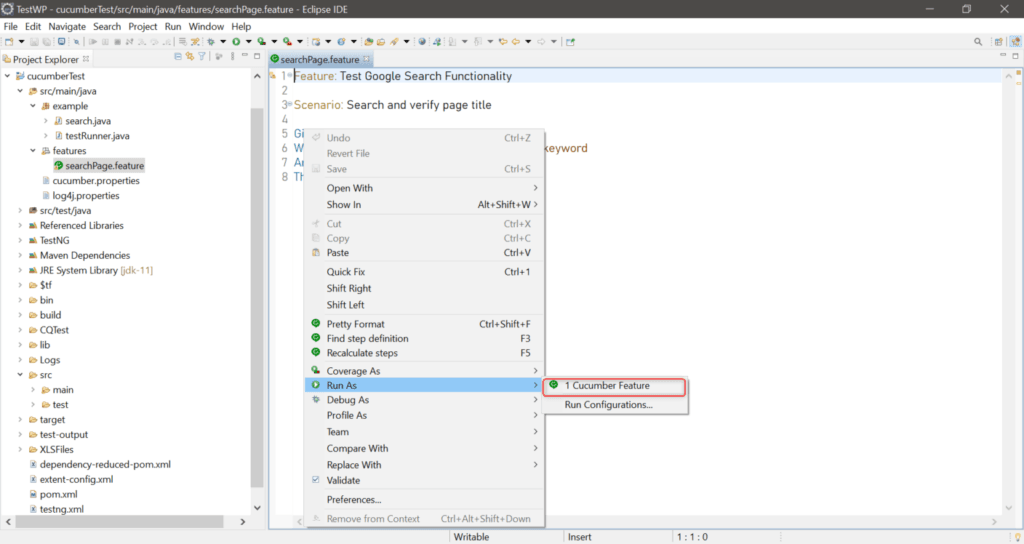Viewport: 1024px width, 544px height.
Task: Select cucumber.properties file
Action: click(x=95, y=181)
